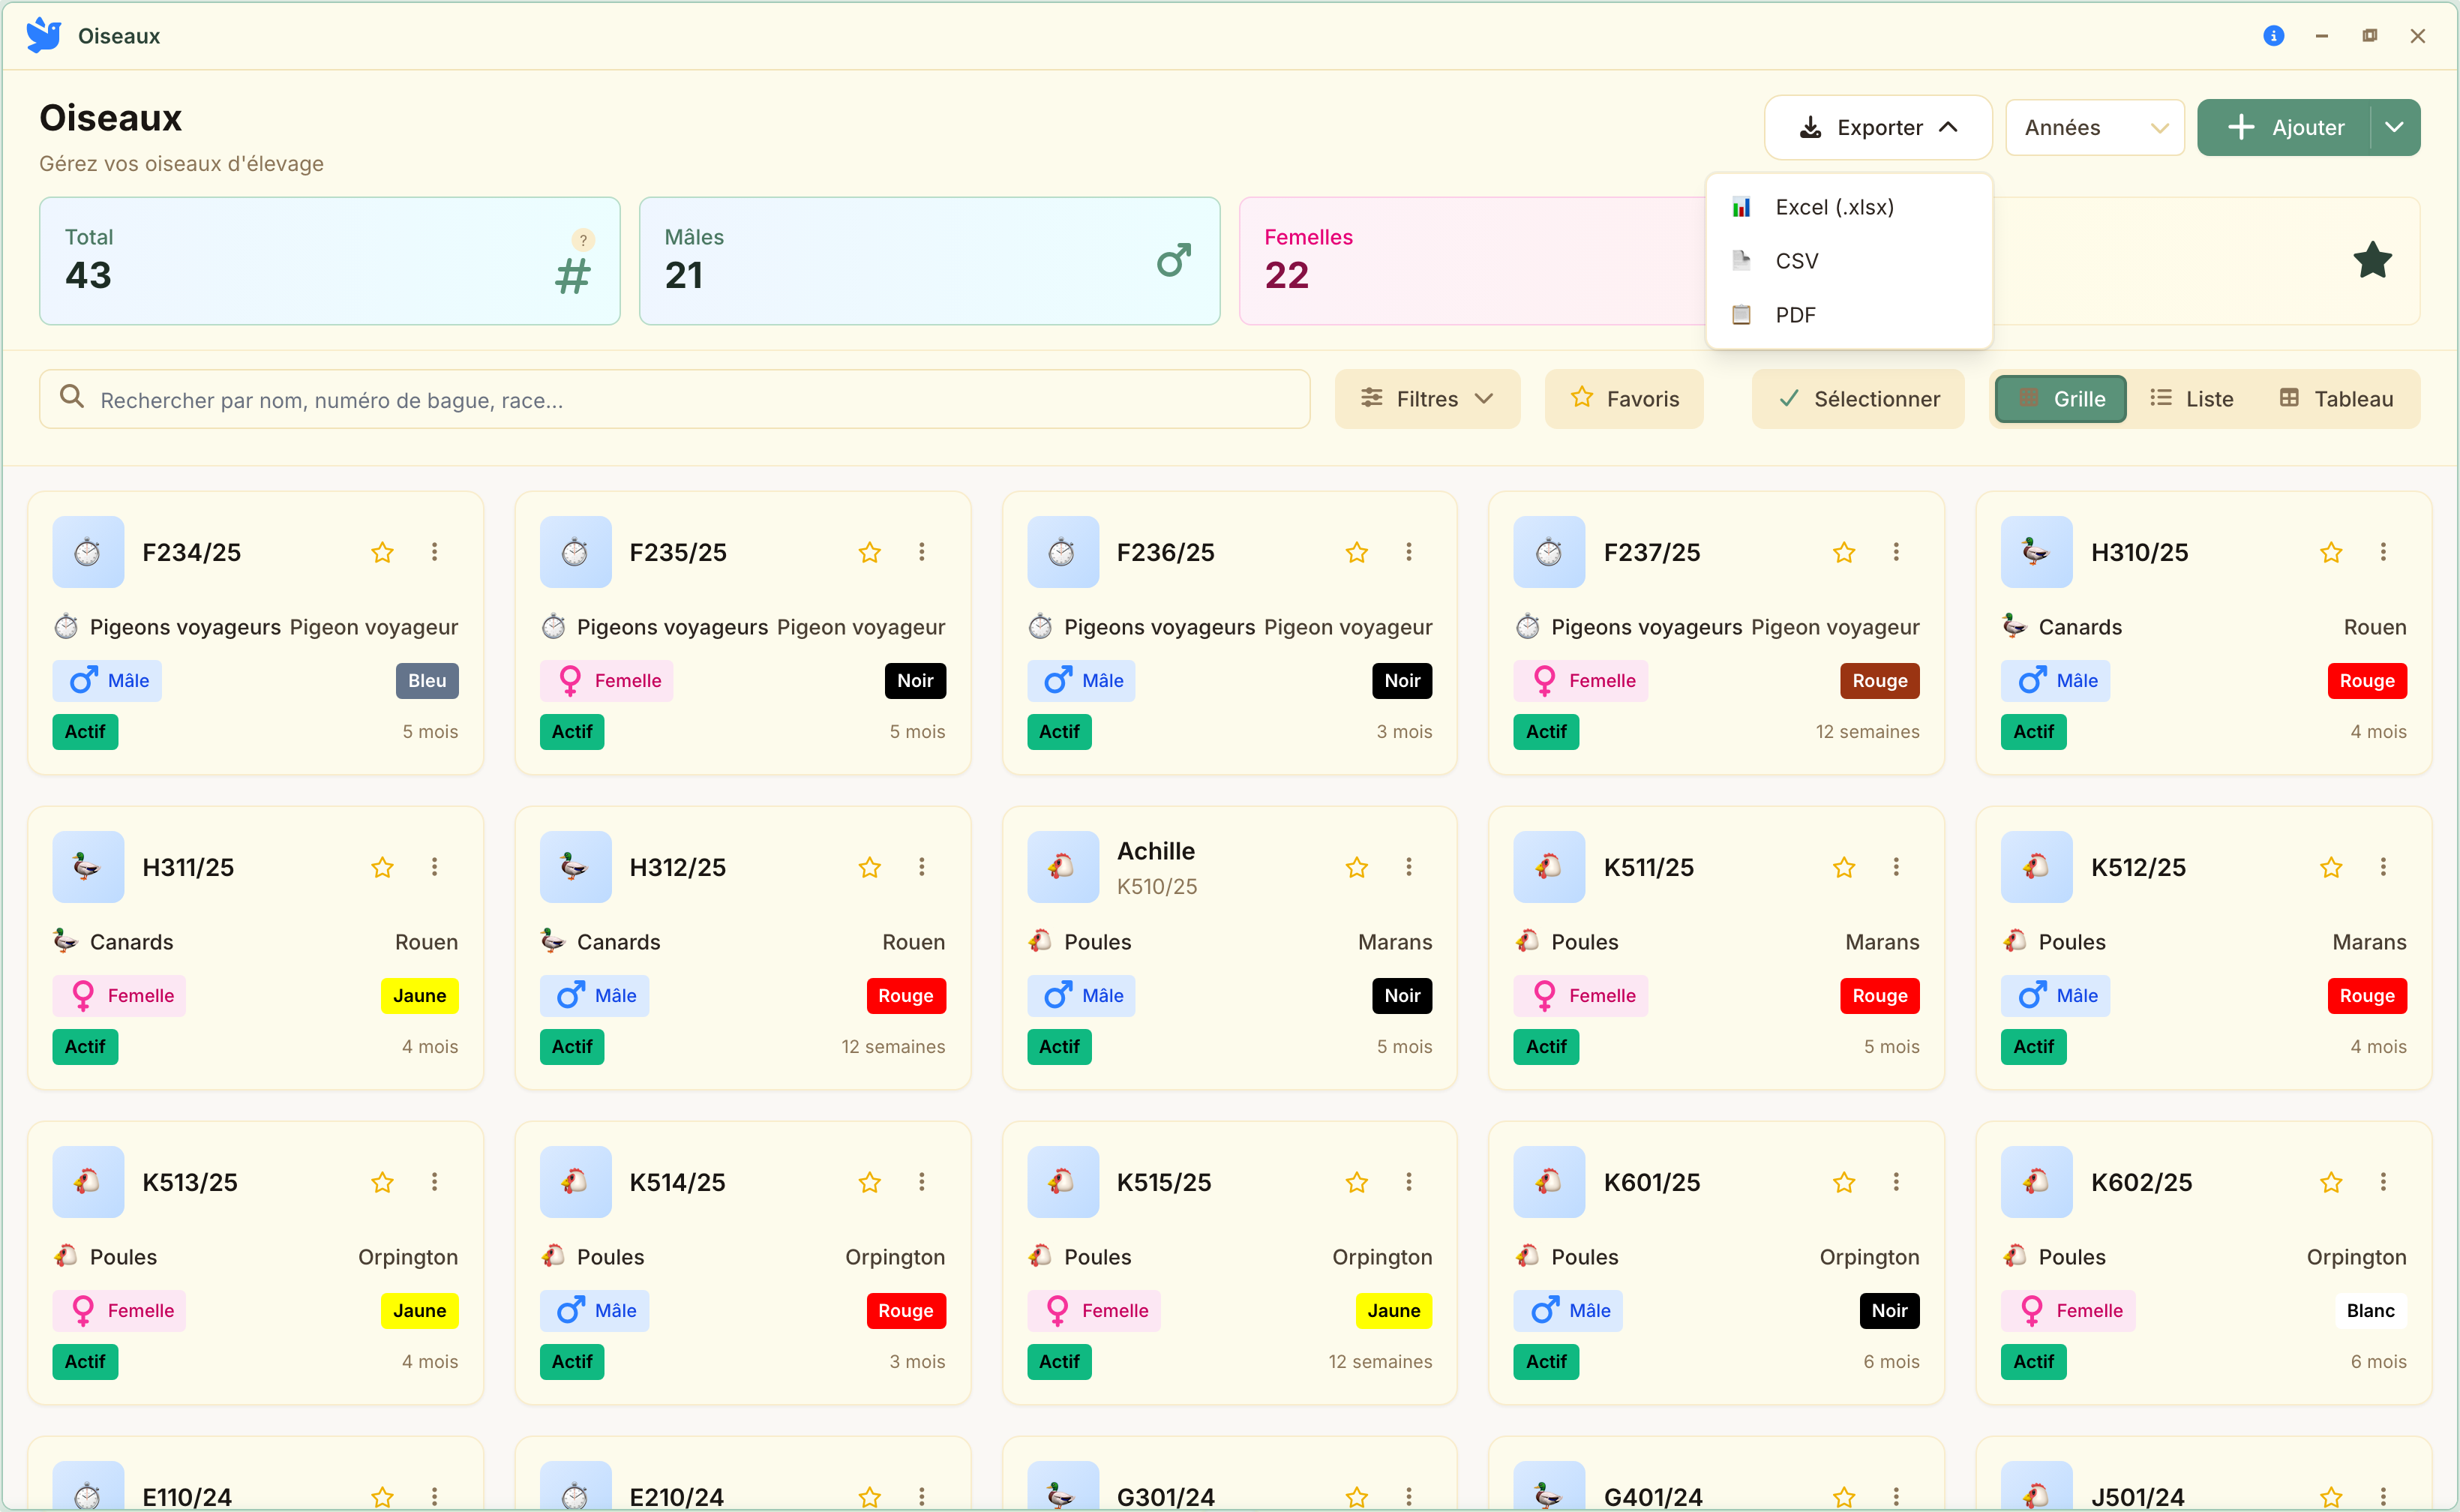Click the male symbol icon on Mâles card
The width and height of the screenshot is (2460, 1512).
coord(1174,260)
